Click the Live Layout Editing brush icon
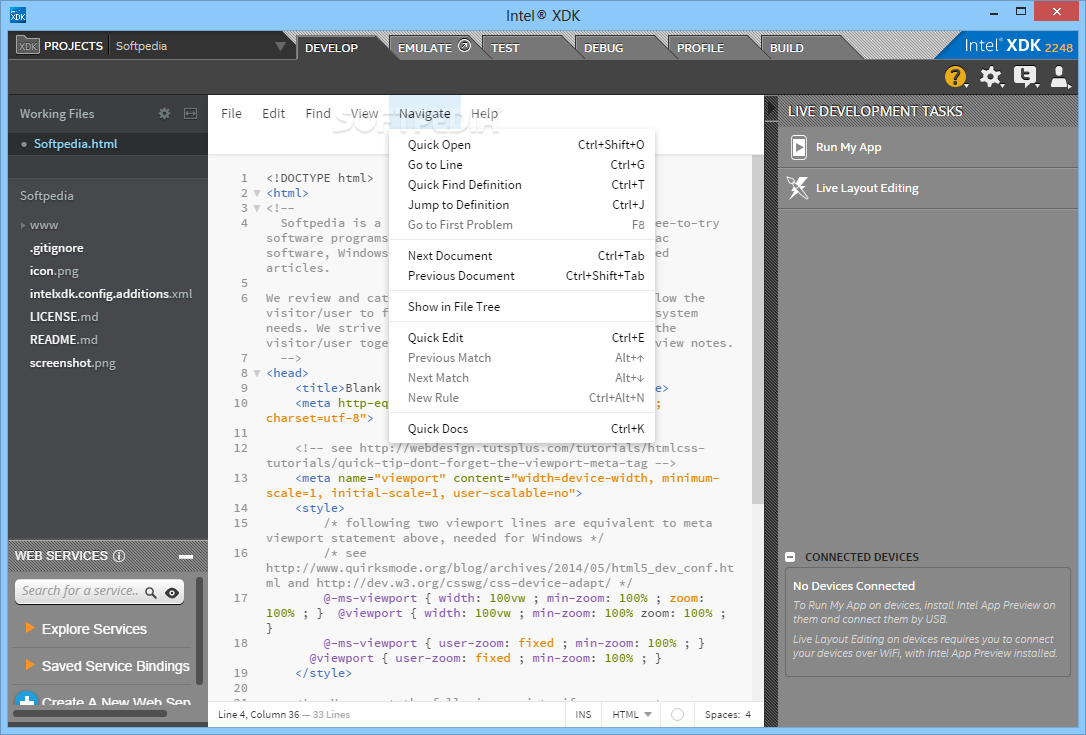 tap(797, 188)
